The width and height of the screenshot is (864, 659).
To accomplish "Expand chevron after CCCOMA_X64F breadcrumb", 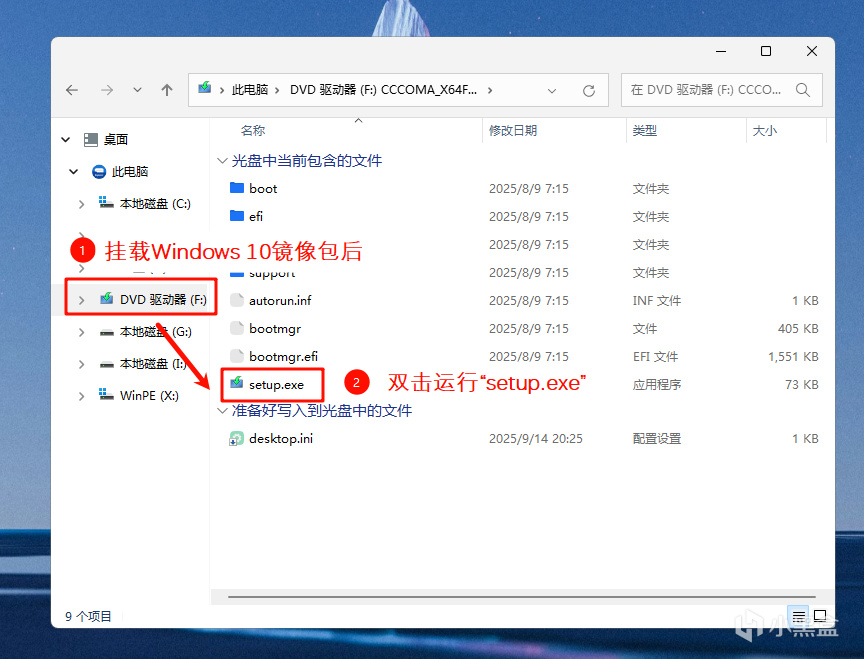I will coord(489,90).
